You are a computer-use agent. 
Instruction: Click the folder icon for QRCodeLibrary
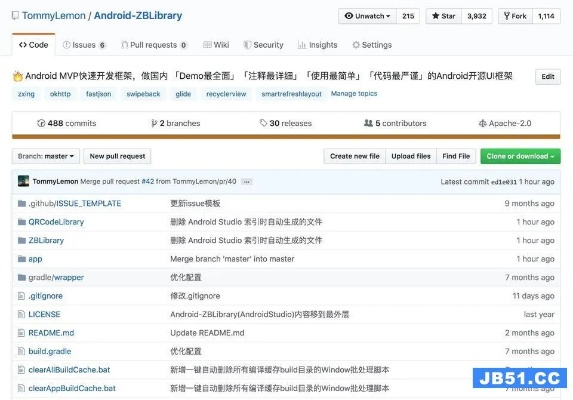click(x=22, y=222)
